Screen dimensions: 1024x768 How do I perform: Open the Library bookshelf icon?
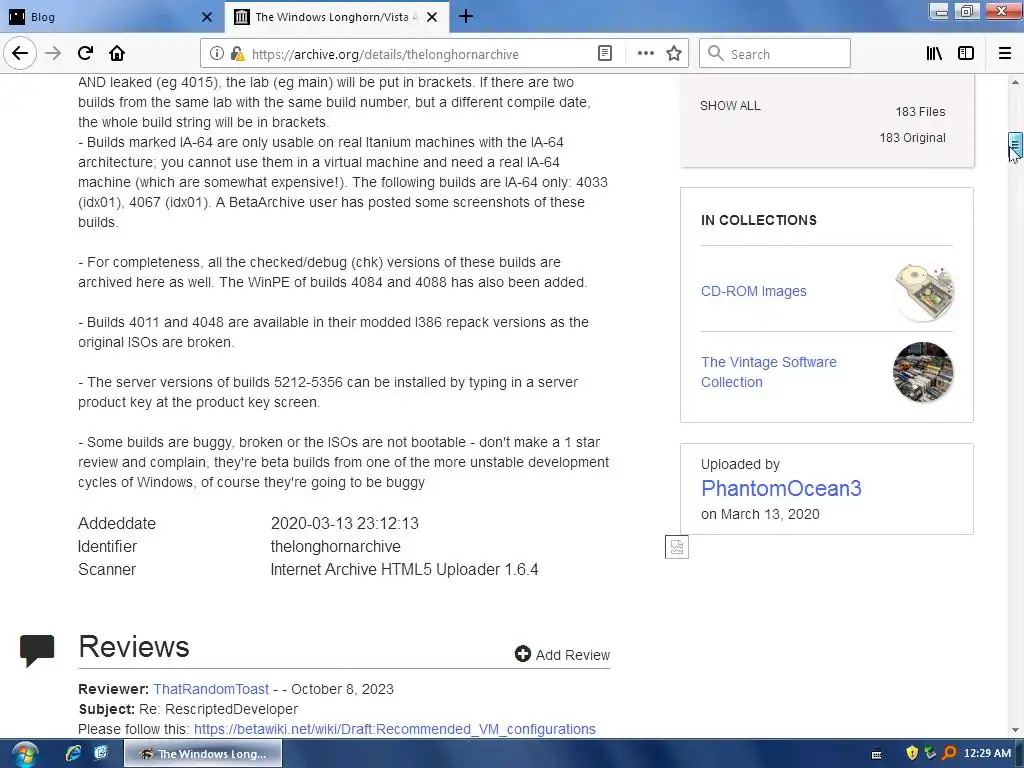(x=934, y=54)
